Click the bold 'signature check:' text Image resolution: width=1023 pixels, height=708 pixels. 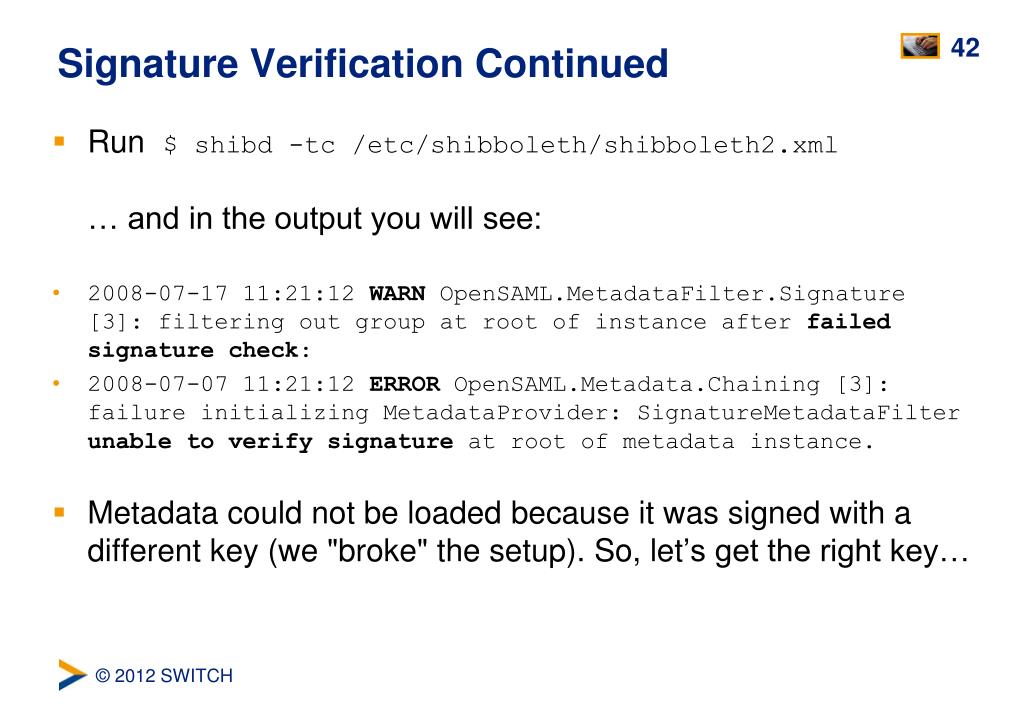click(x=200, y=350)
